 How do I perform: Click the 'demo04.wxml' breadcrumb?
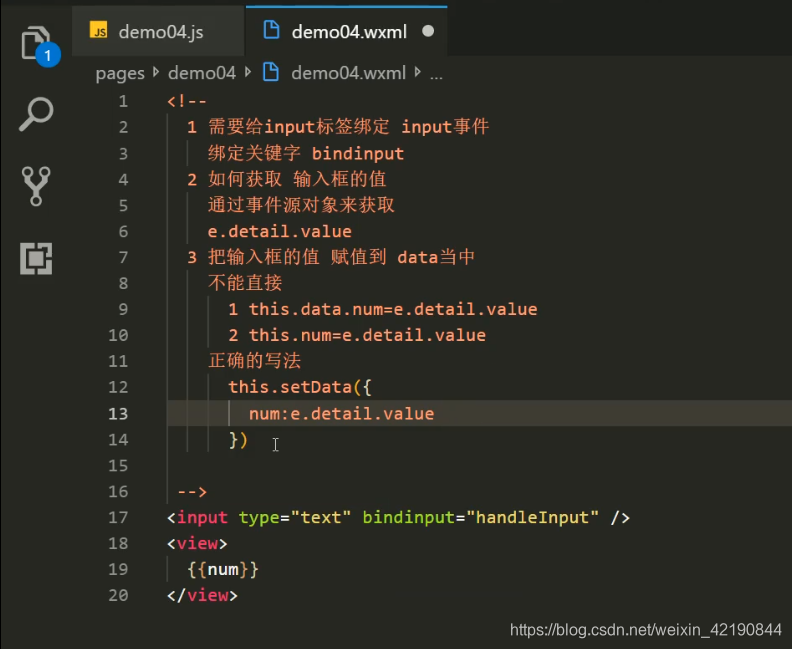(x=349, y=73)
